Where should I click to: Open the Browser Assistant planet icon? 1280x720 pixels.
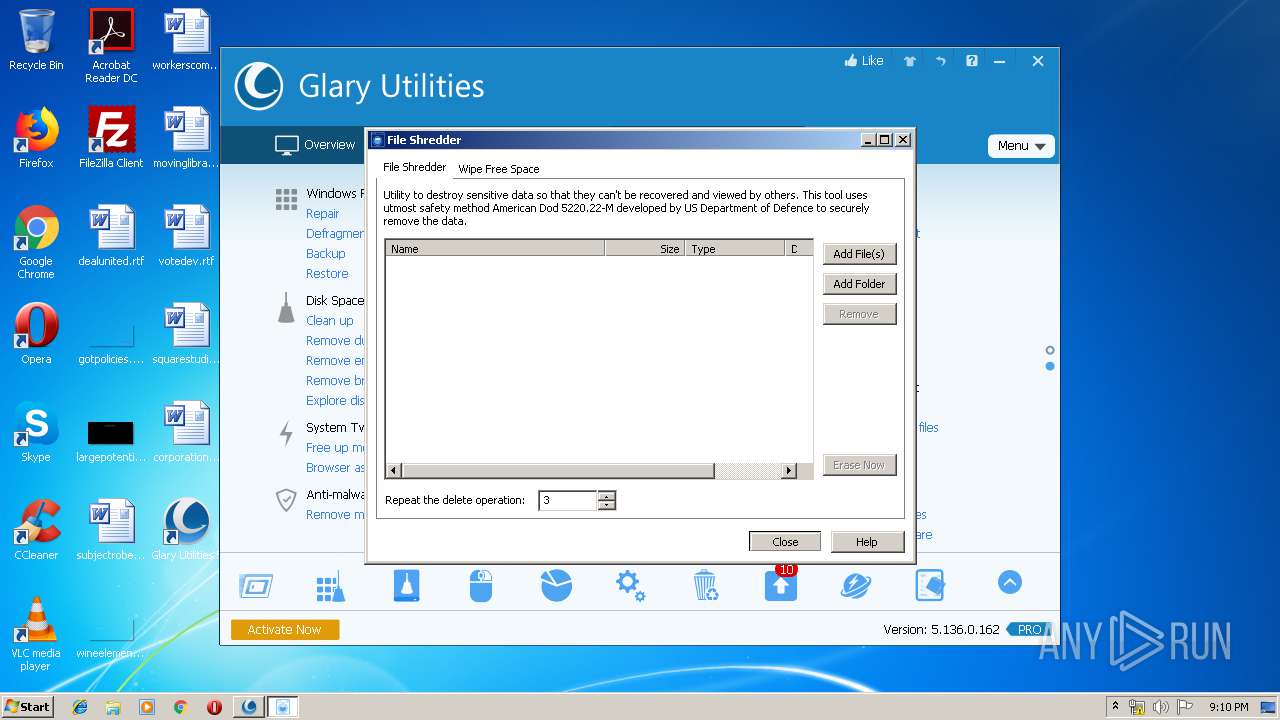[856, 586]
